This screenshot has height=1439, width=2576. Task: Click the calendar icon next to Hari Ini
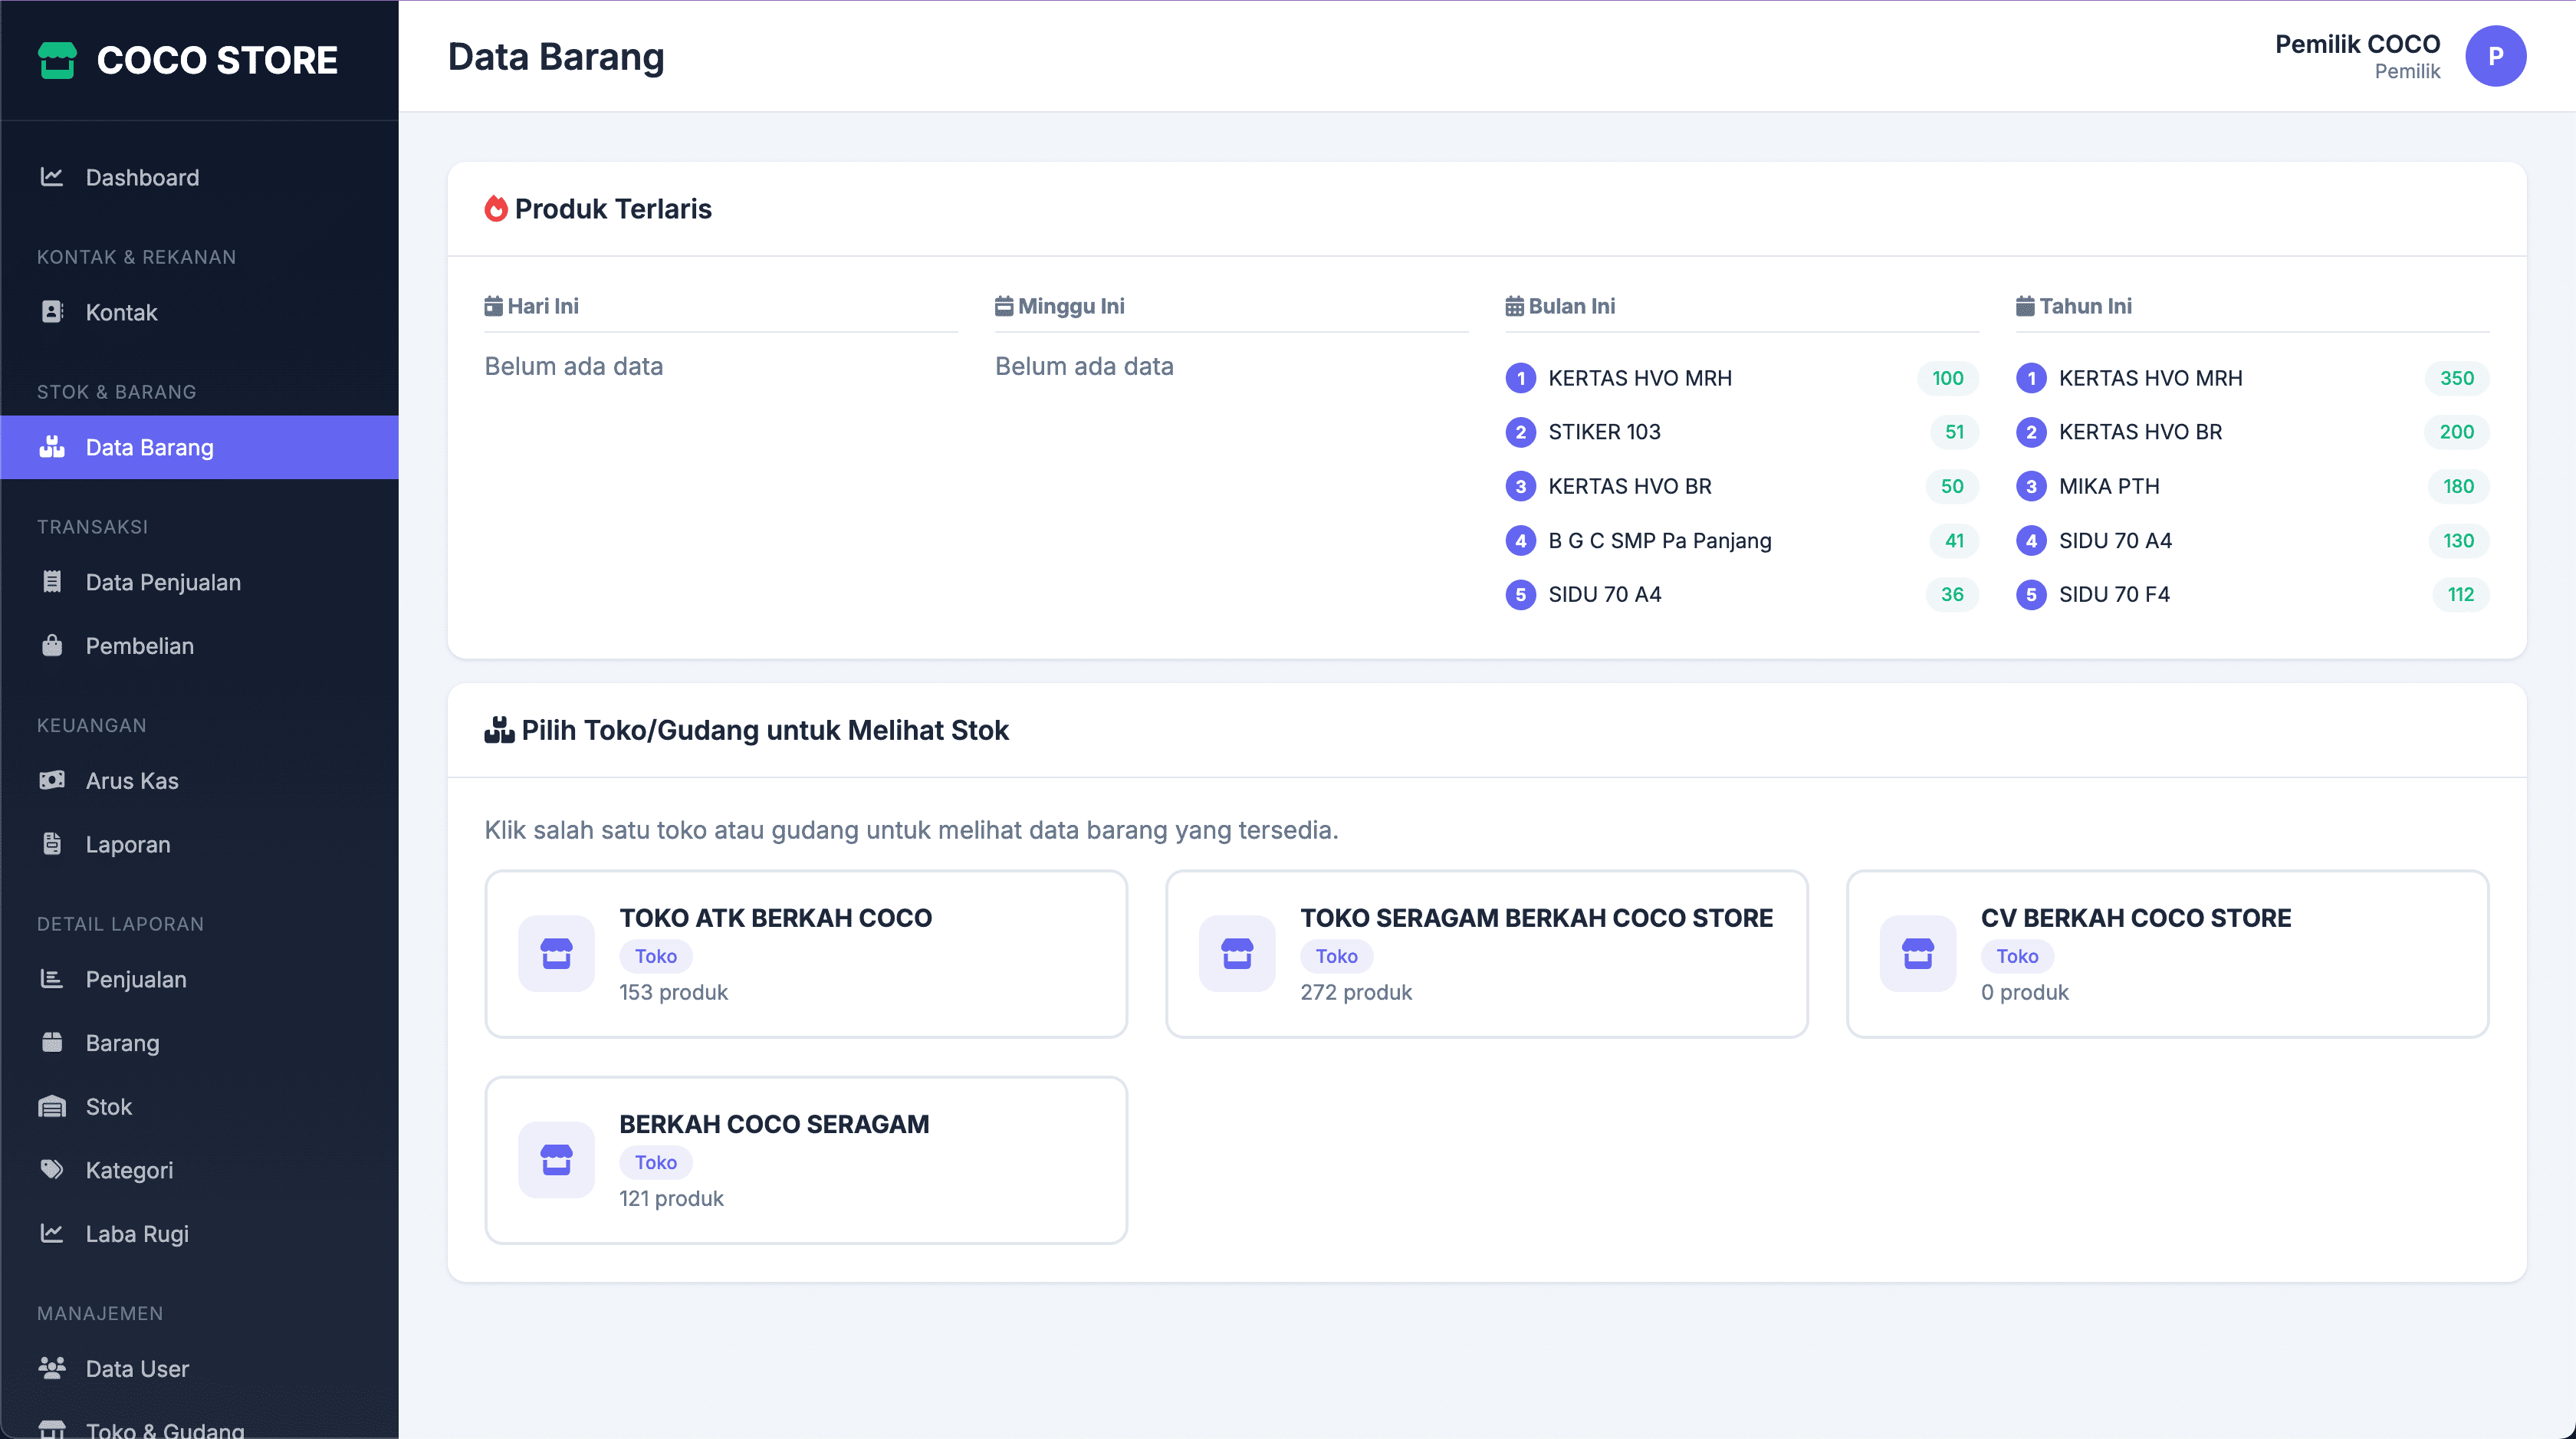point(493,306)
